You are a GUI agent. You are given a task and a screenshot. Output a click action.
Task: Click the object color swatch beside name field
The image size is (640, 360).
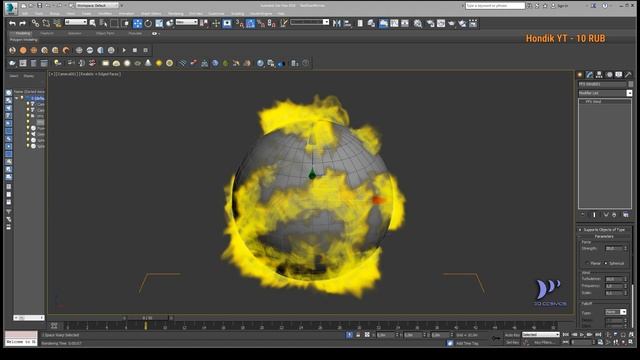click(631, 84)
